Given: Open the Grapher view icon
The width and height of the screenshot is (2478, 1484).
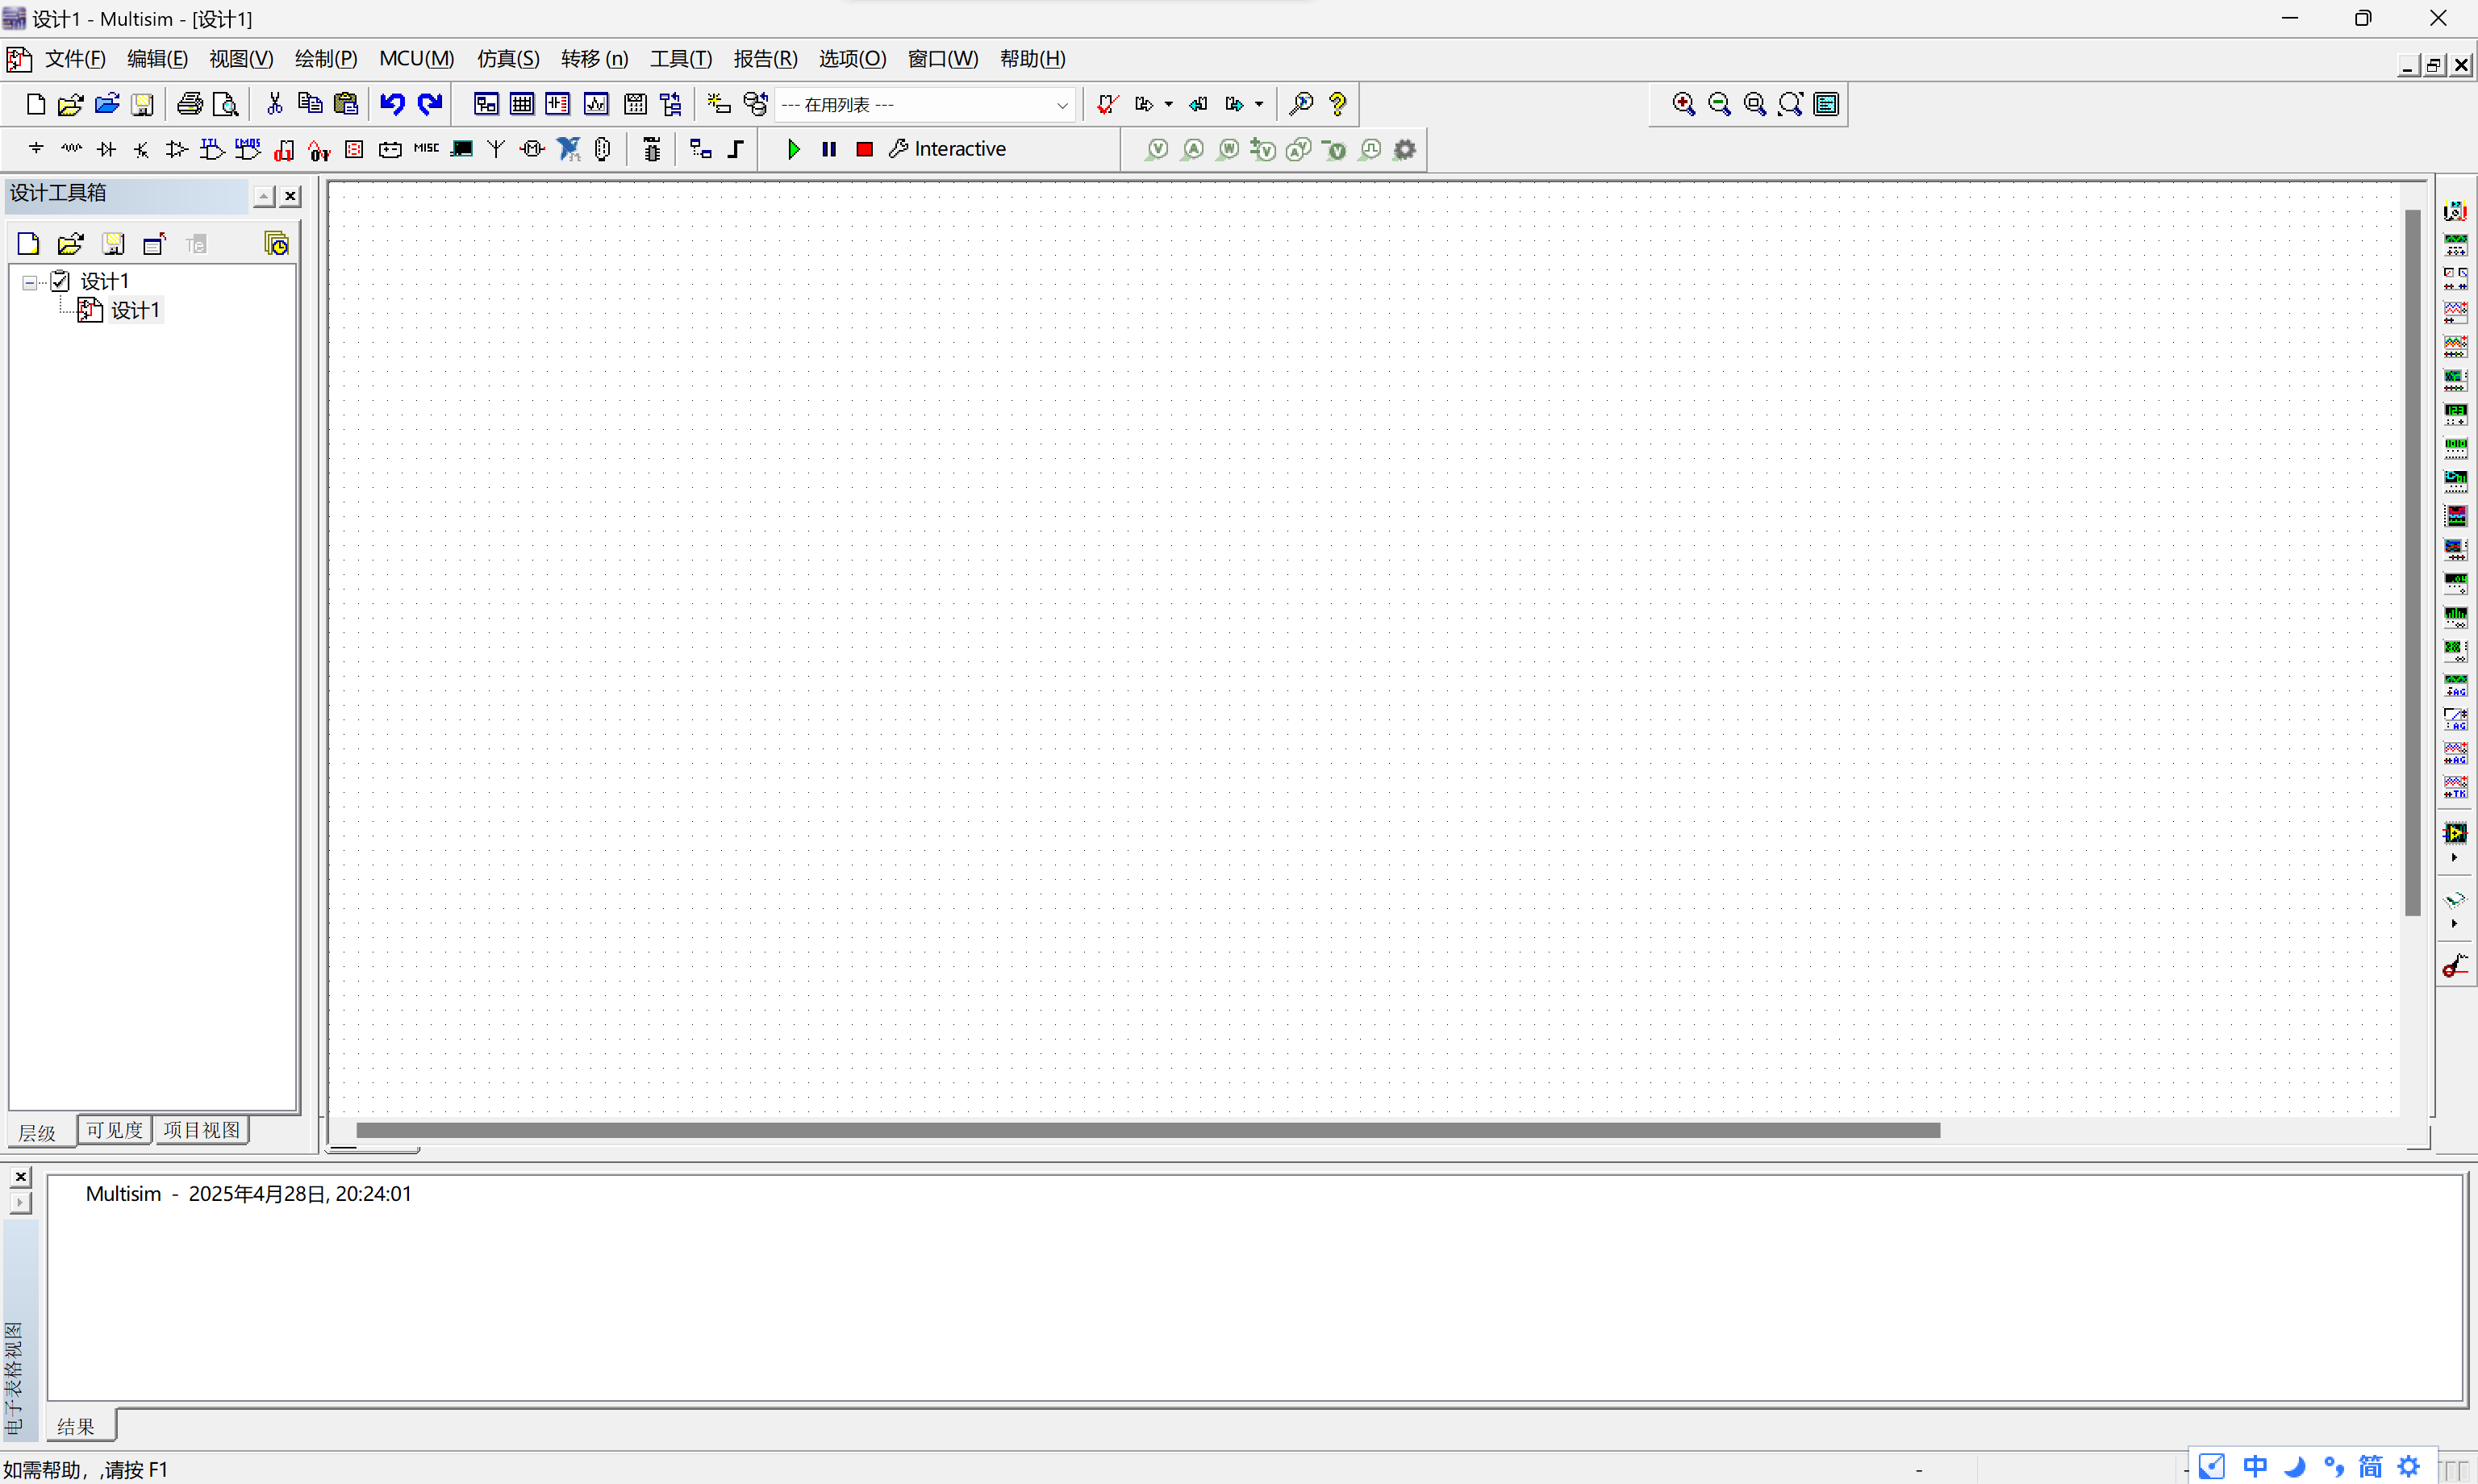Looking at the screenshot, I should pyautogui.click(x=596, y=104).
